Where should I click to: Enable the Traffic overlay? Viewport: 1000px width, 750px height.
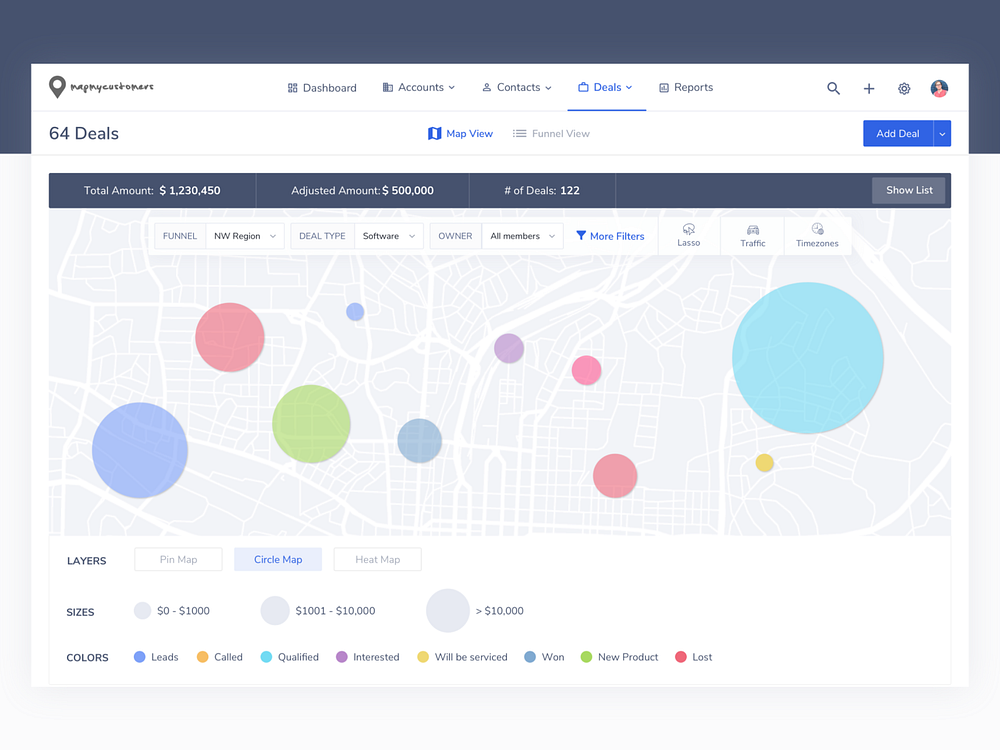click(x=751, y=235)
